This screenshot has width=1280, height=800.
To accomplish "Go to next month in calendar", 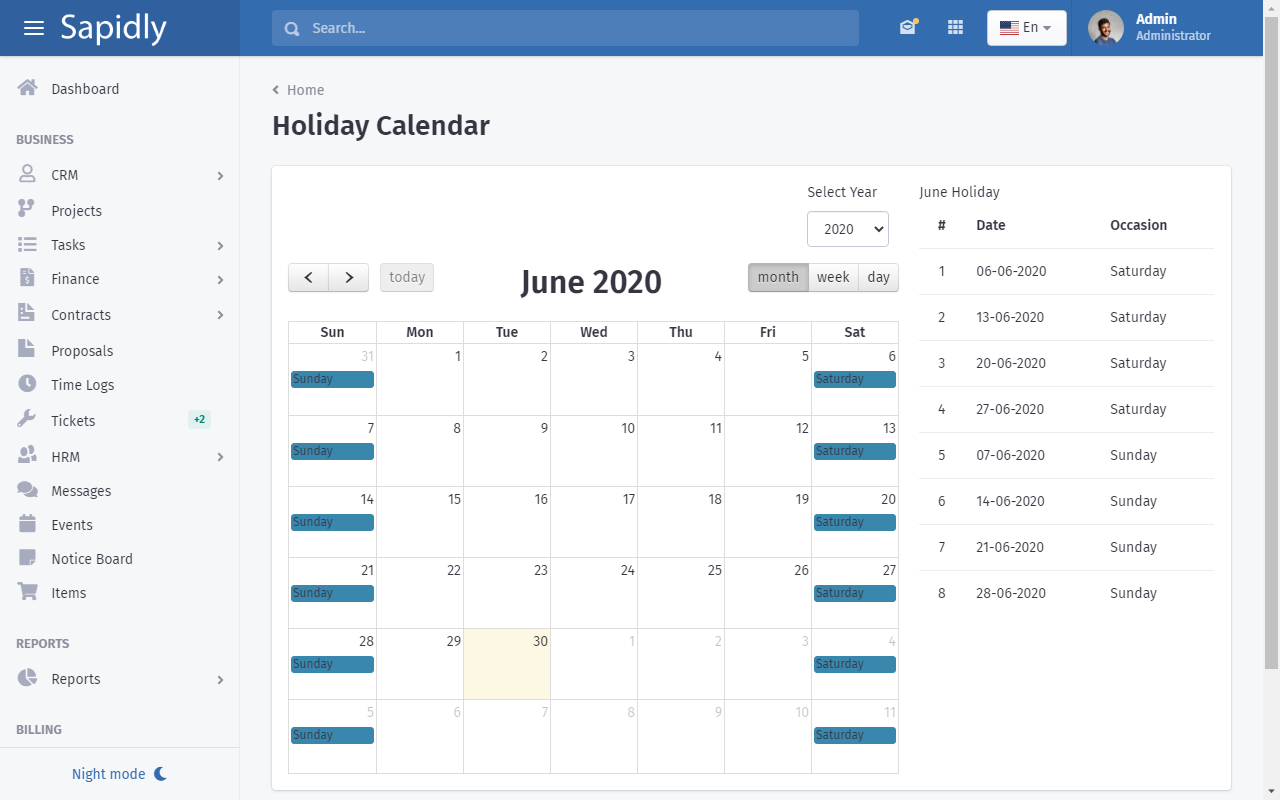I will (349, 277).
